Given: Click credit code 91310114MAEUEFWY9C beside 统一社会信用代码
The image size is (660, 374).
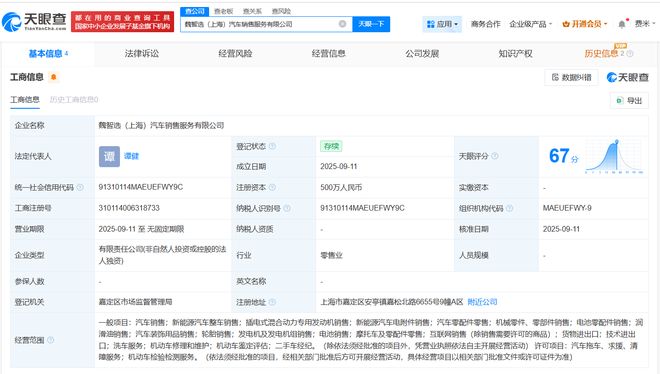Looking at the screenshot, I should coord(141,187).
